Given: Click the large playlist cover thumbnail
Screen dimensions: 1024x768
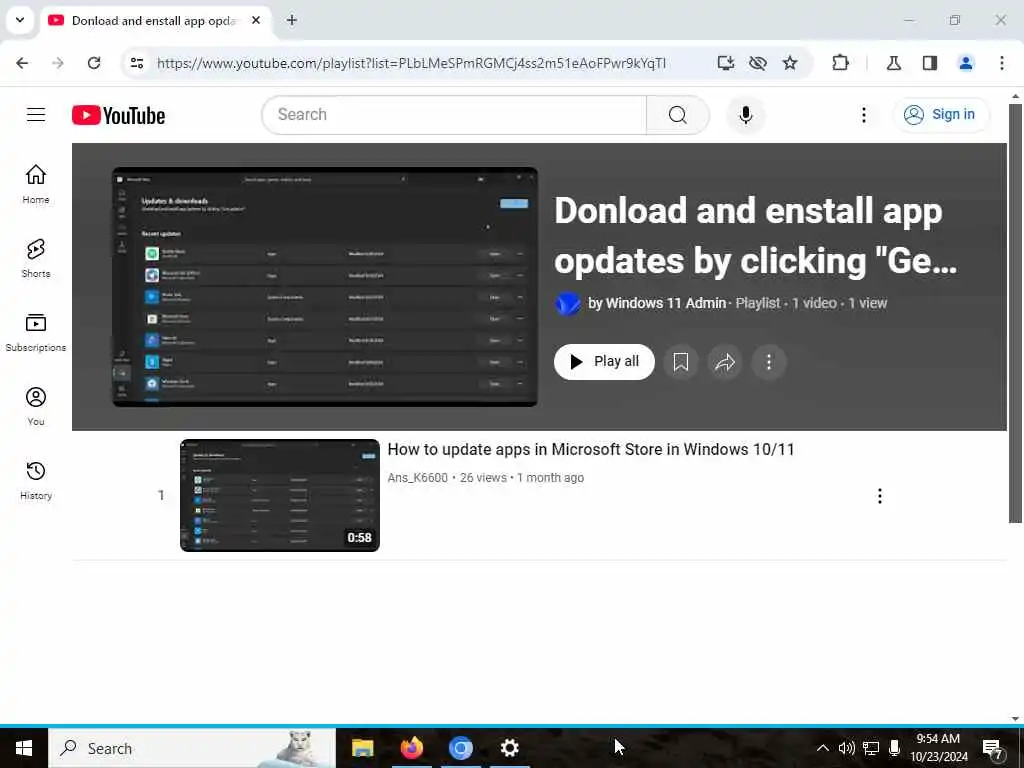Looking at the screenshot, I should (x=325, y=287).
